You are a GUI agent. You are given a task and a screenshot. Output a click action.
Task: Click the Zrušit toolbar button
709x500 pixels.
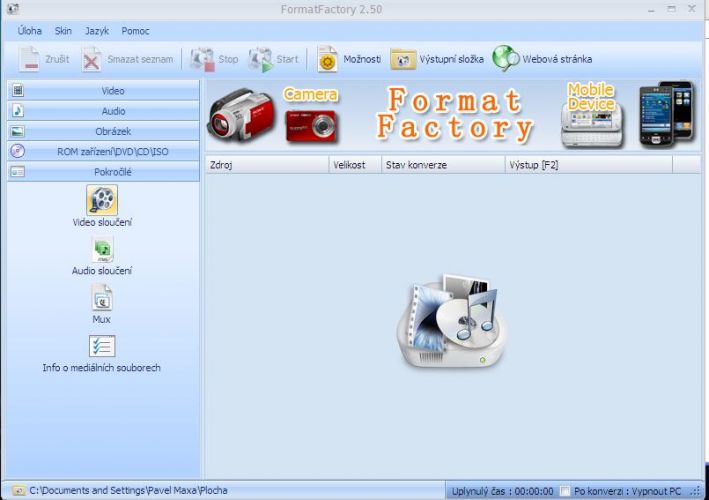tap(44, 59)
